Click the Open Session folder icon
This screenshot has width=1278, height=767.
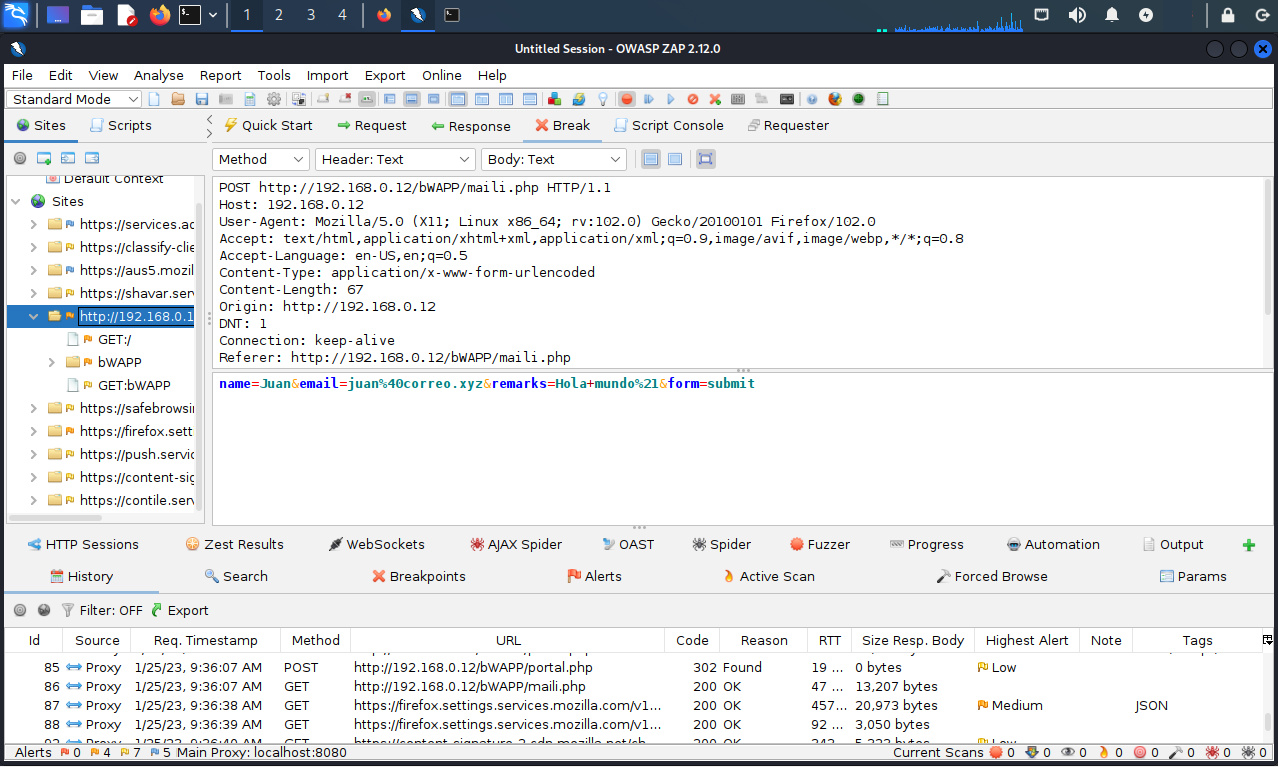pyautogui.click(x=178, y=99)
